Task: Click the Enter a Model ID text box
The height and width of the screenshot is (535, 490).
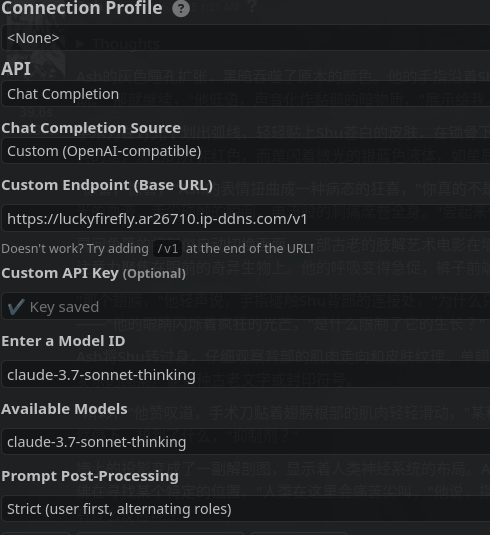Action: point(246,375)
